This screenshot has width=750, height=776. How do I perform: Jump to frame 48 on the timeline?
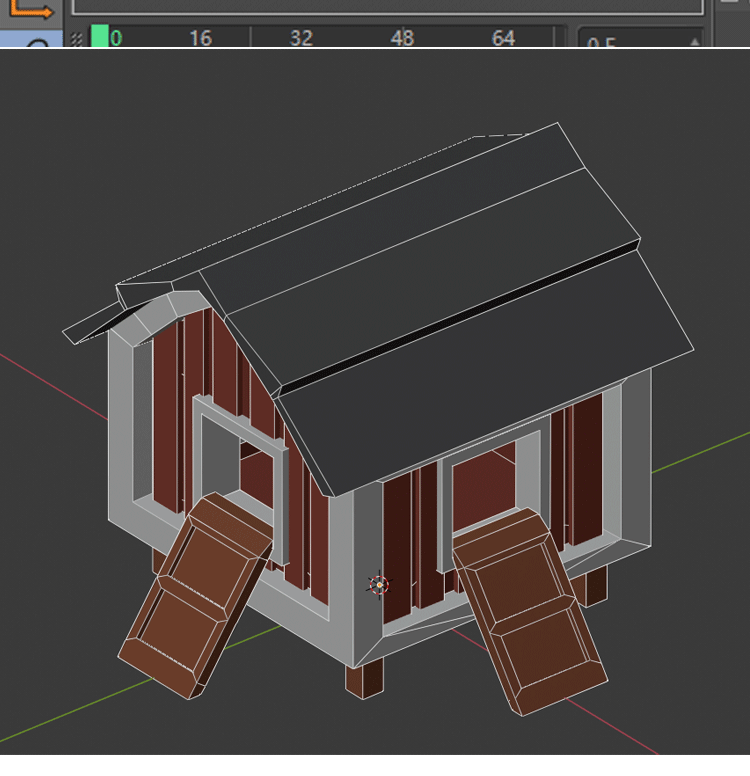coord(402,39)
